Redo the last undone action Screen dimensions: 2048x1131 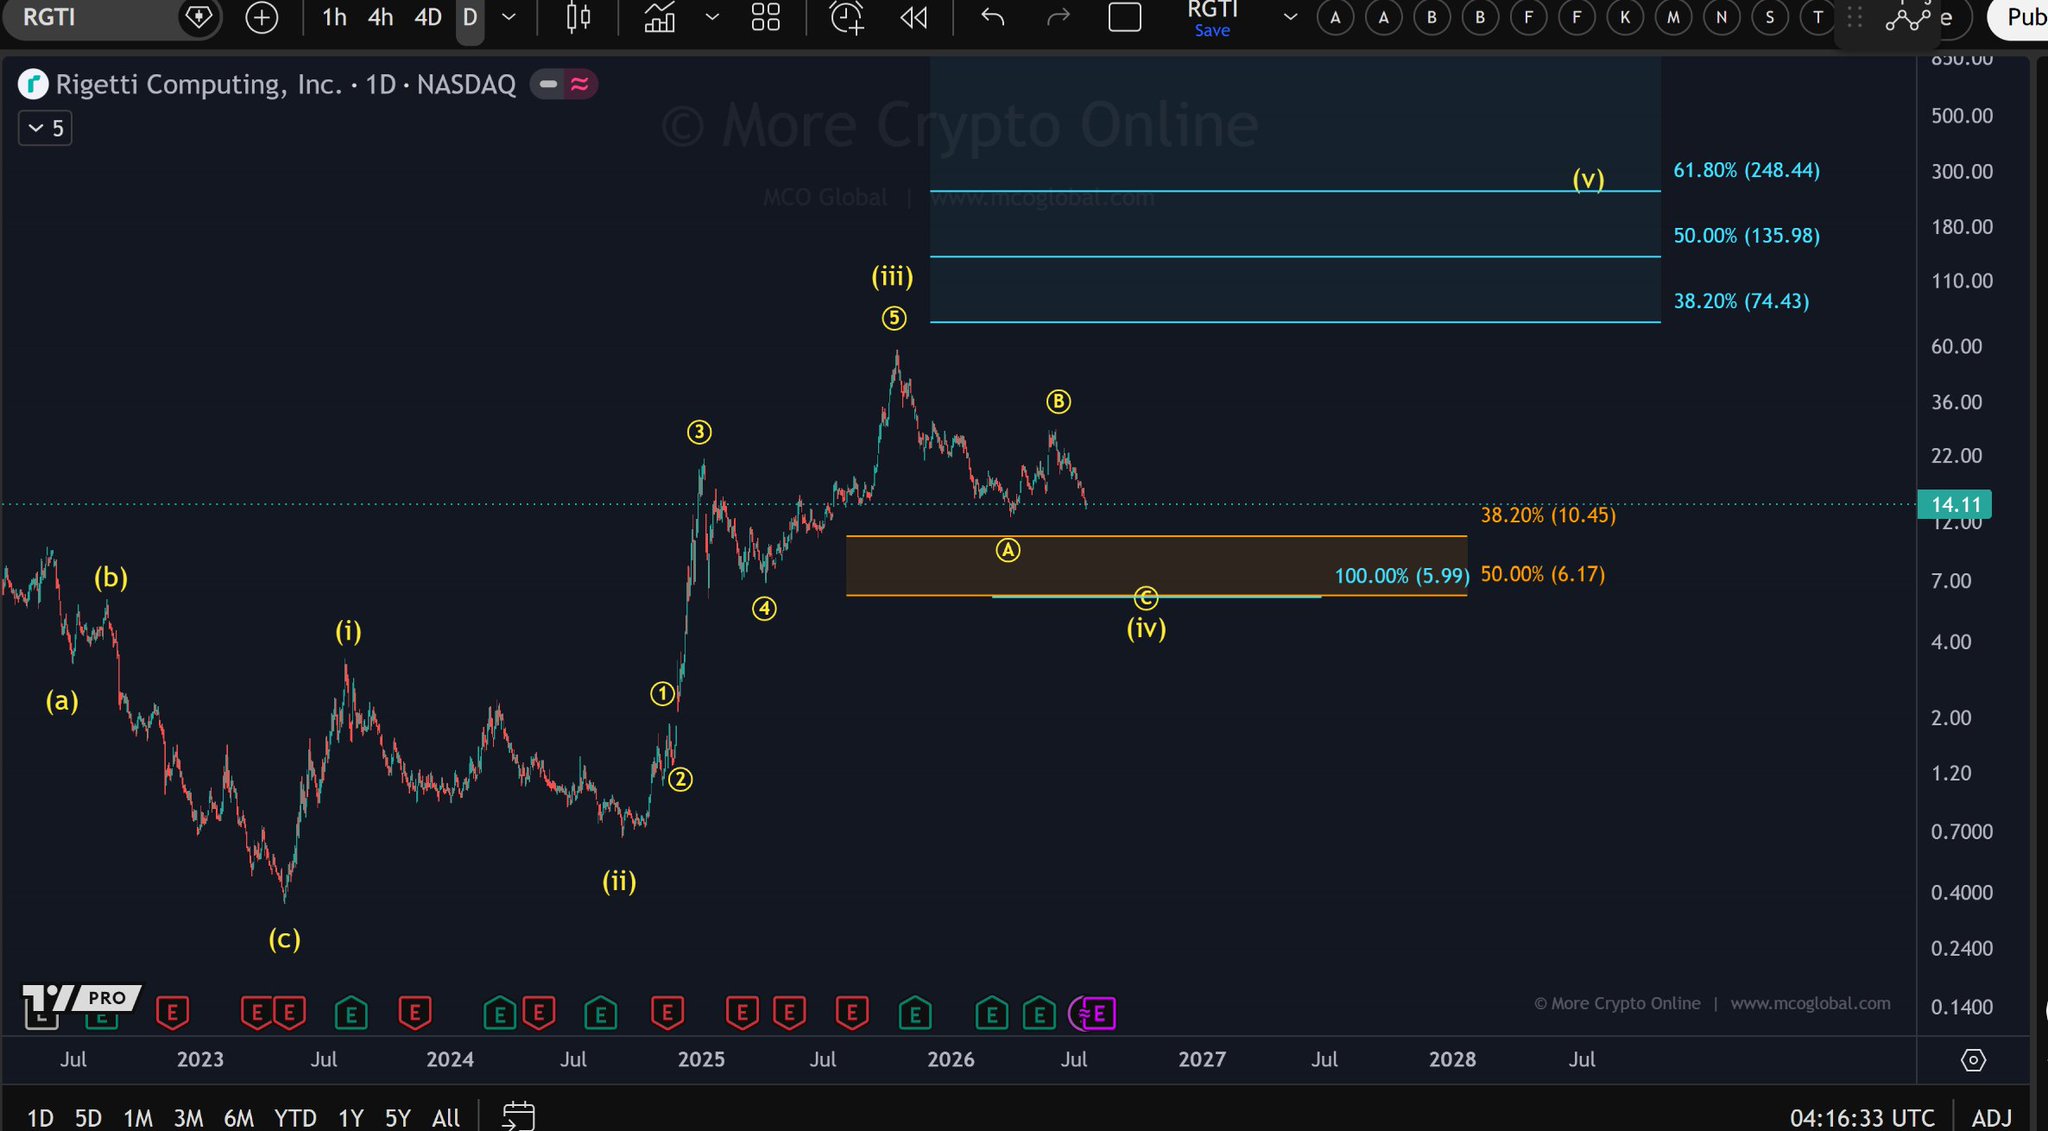pos(1058,17)
